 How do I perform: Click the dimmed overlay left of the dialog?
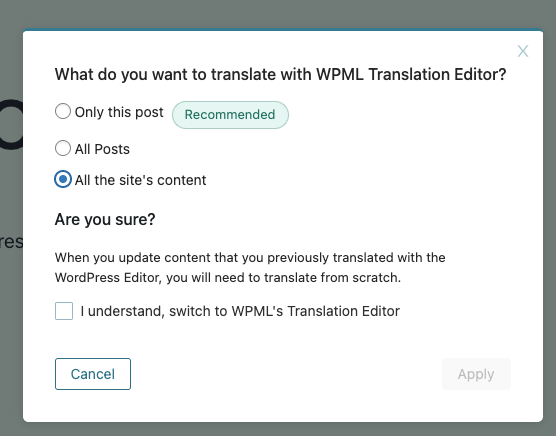coord(11,319)
